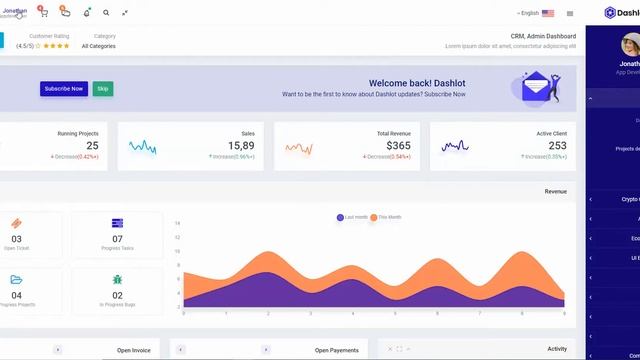Click the right arrow in Open Payements card

(x=266, y=350)
